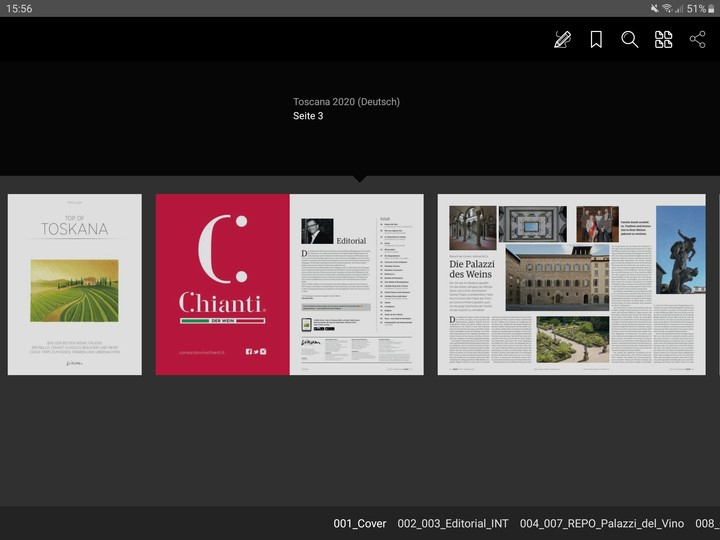Check the muted sound status icon
This screenshot has width=720, height=540.
click(x=655, y=8)
